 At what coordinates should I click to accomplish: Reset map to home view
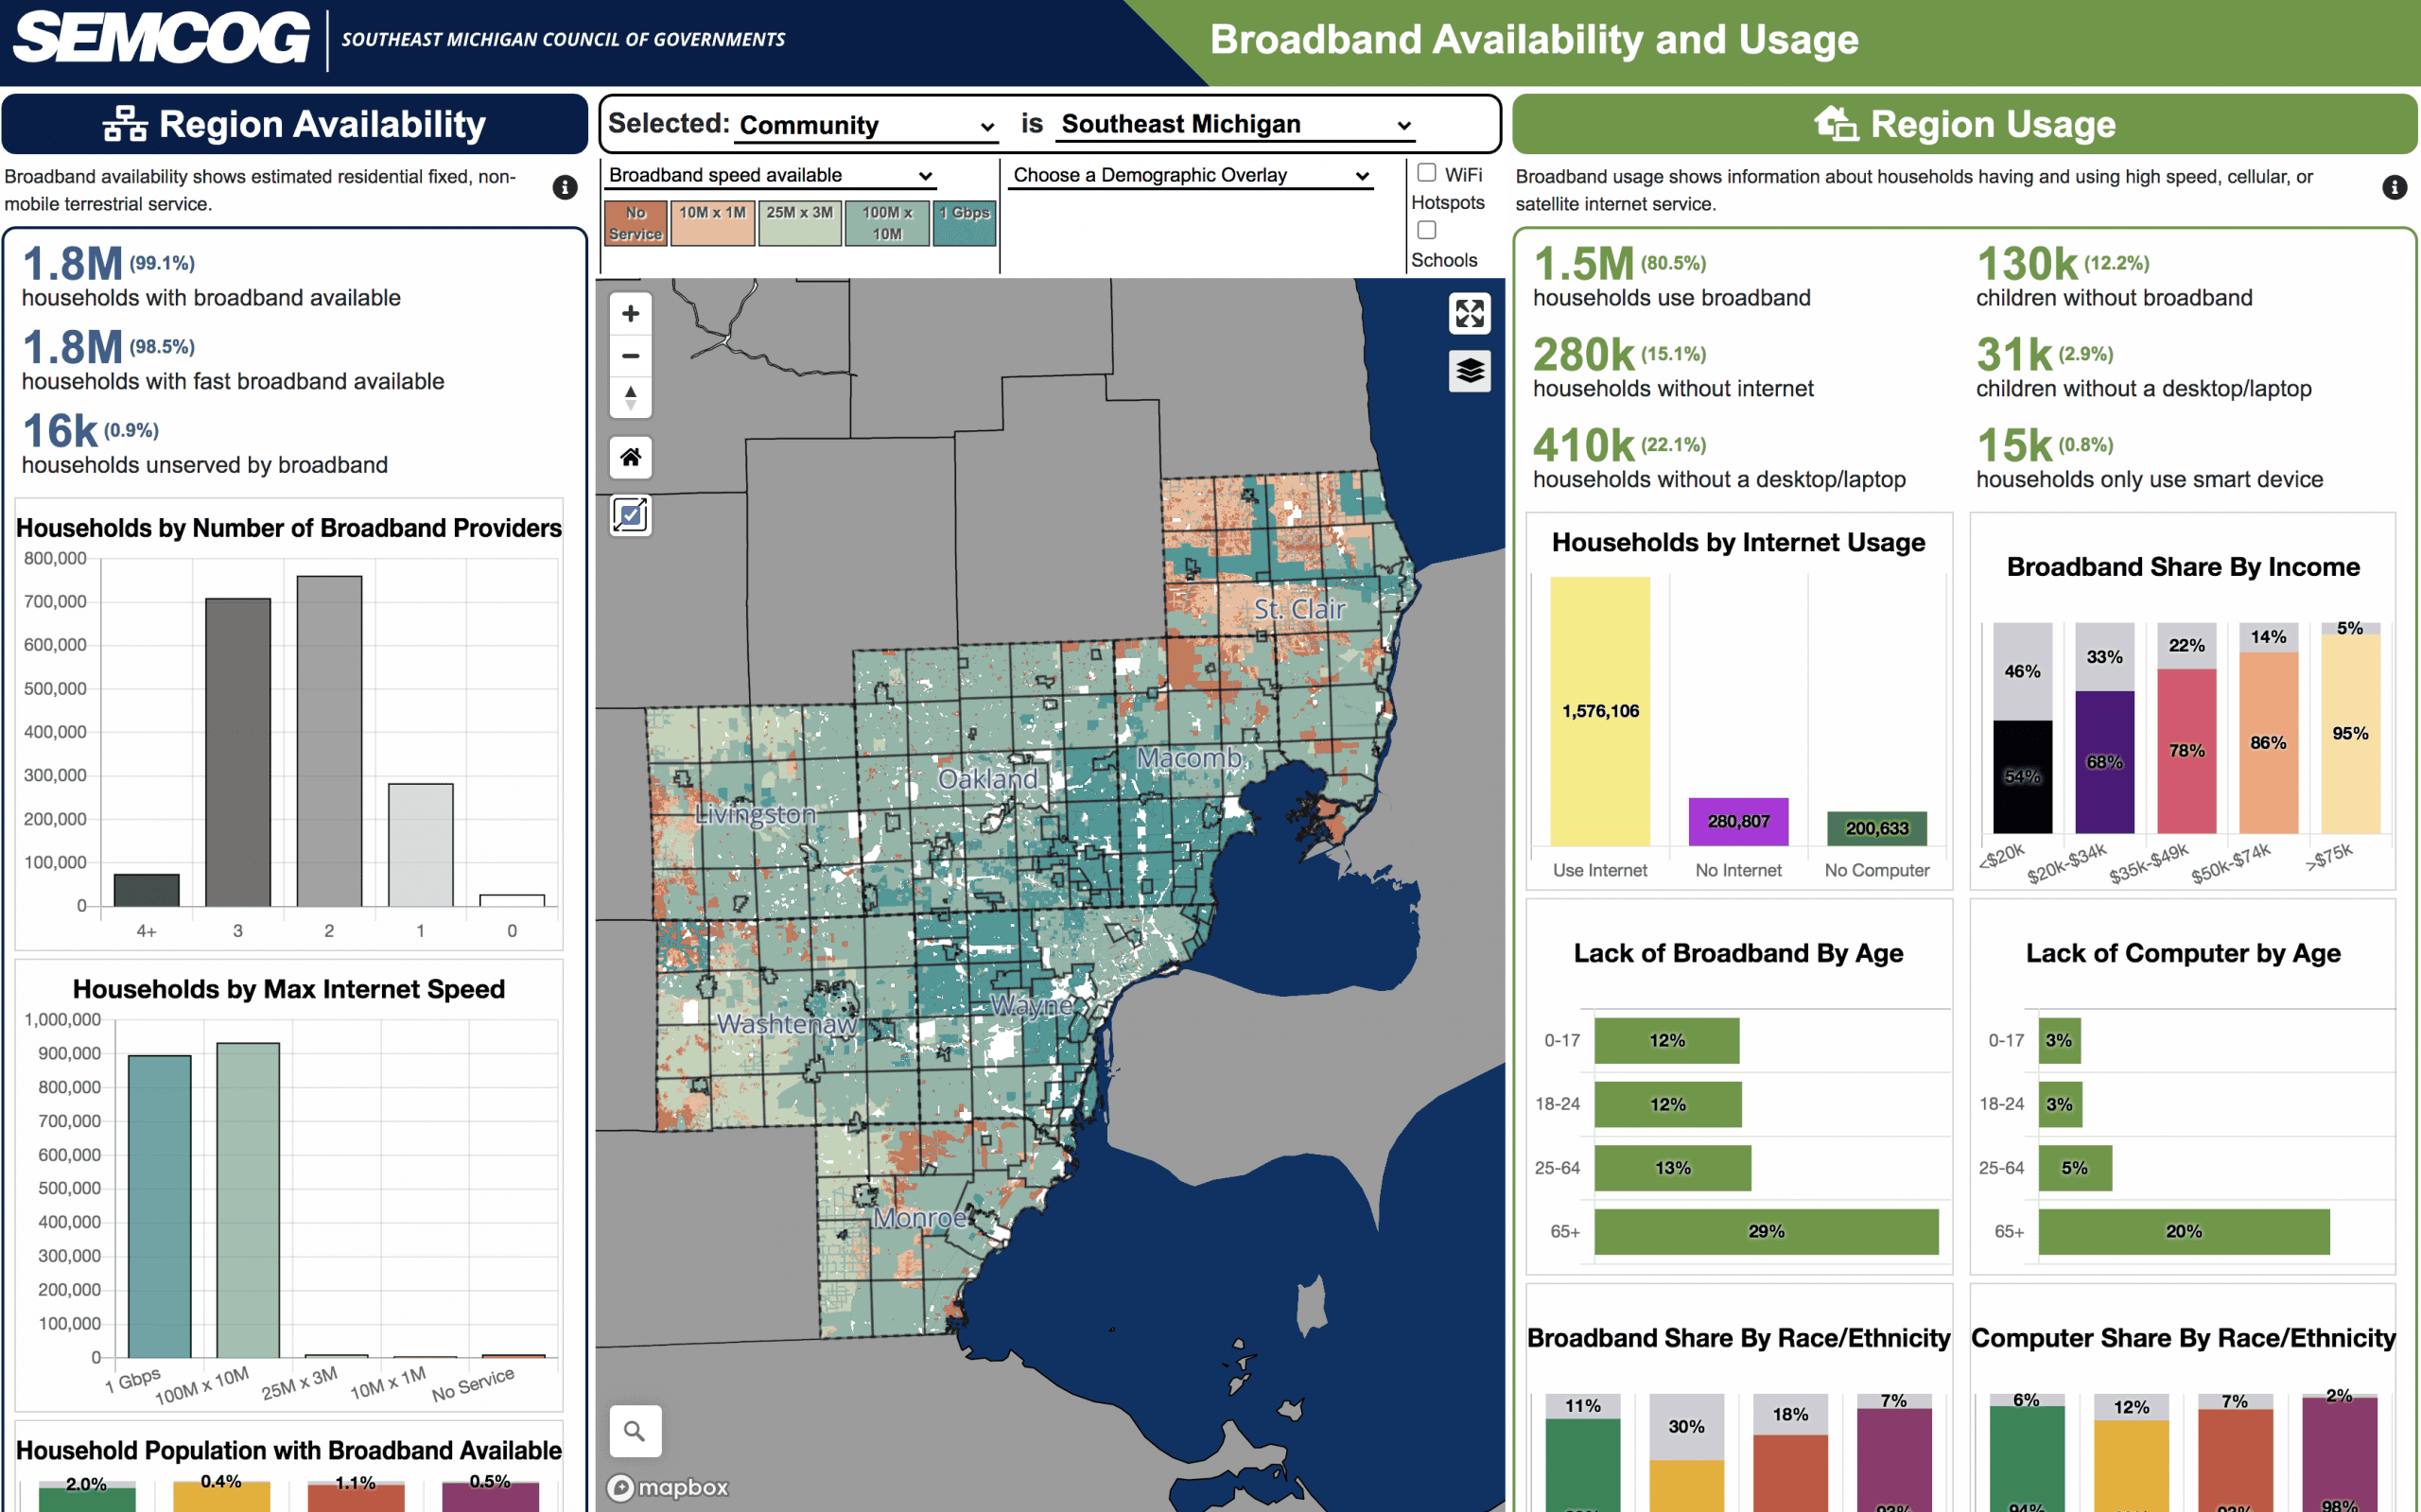click(x=630, y=458)
